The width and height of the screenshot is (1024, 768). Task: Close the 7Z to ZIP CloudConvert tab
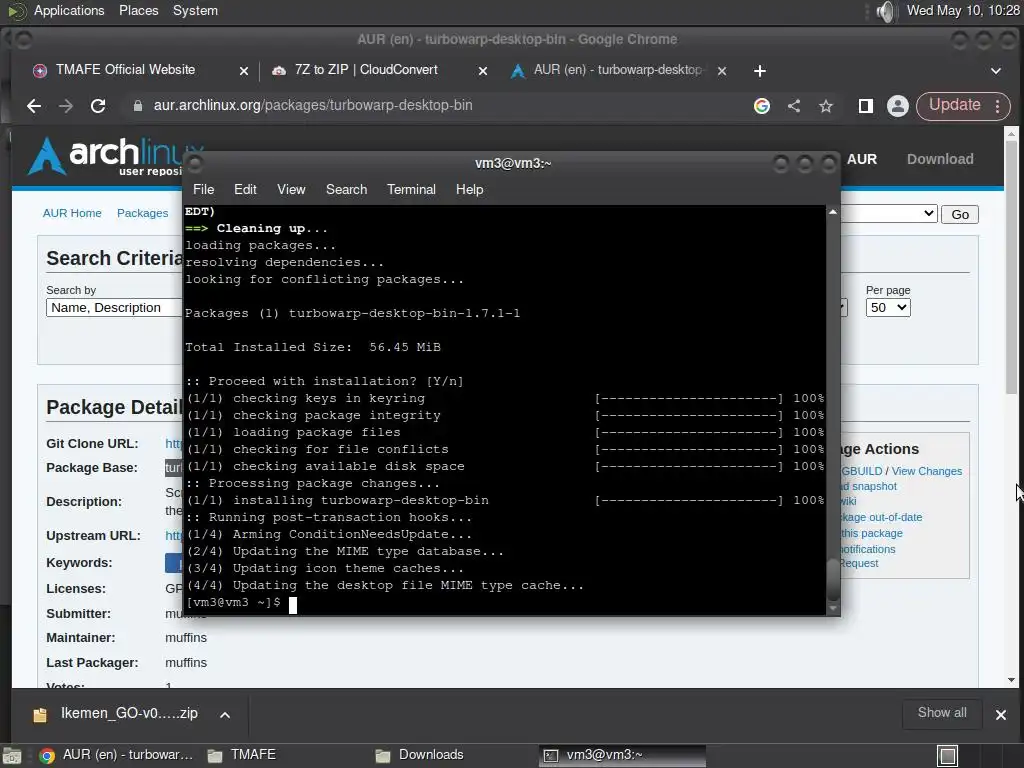(483, 71)
